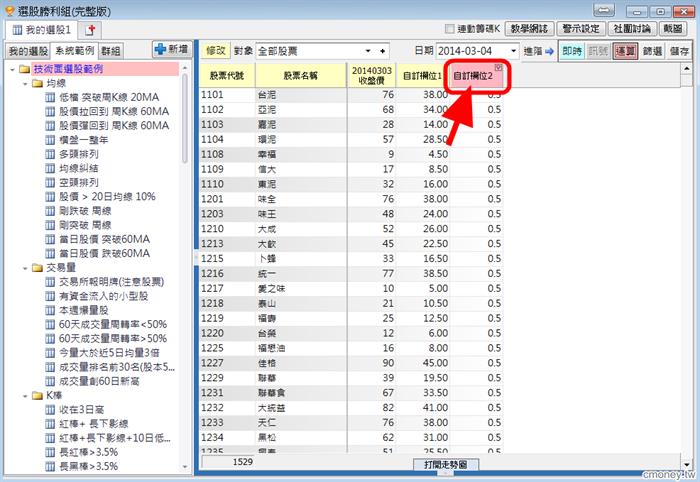Click the 進階 label button
Image resolution: width=700 pixels, height=482 pixels.
533,51
